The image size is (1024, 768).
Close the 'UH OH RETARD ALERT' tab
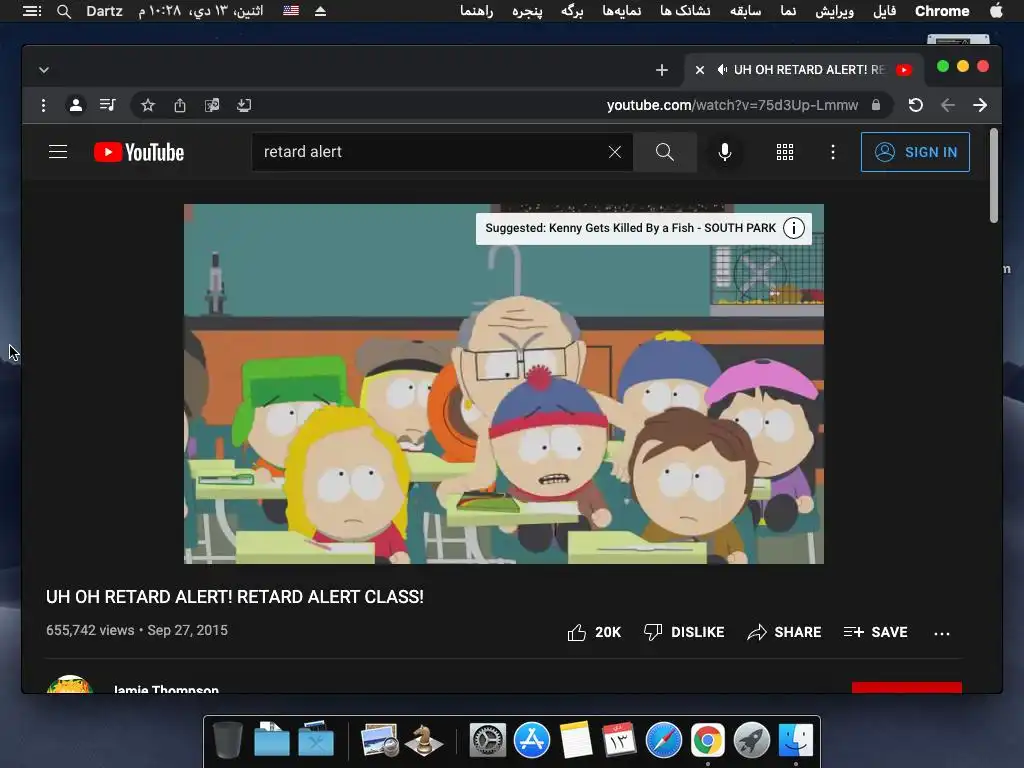[x=699, y=70]
